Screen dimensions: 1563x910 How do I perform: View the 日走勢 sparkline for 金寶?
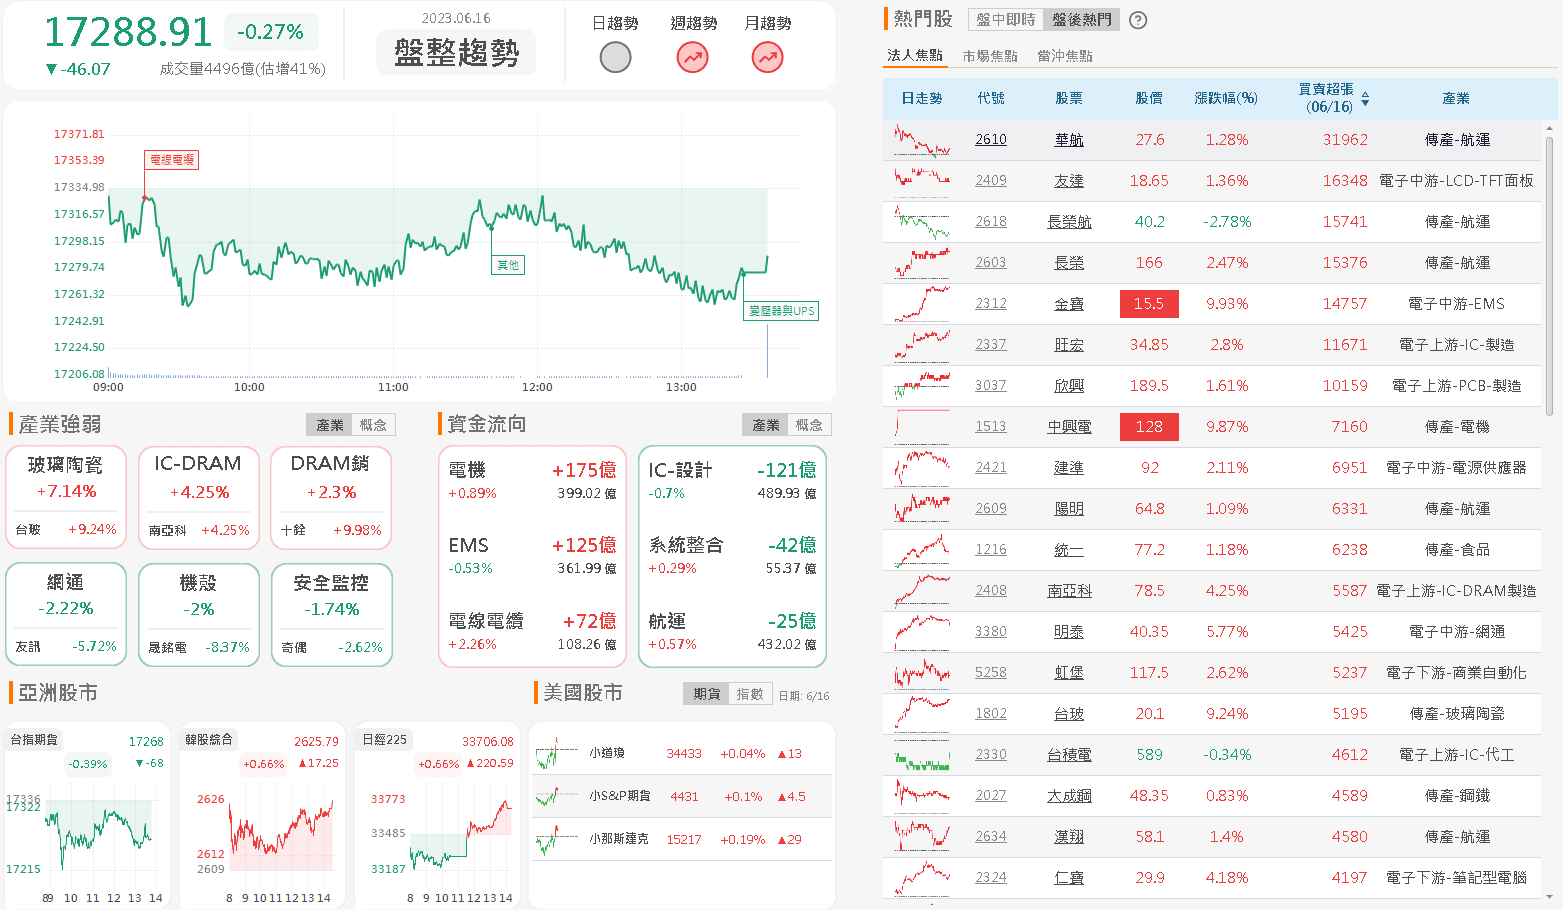point(922,304)
